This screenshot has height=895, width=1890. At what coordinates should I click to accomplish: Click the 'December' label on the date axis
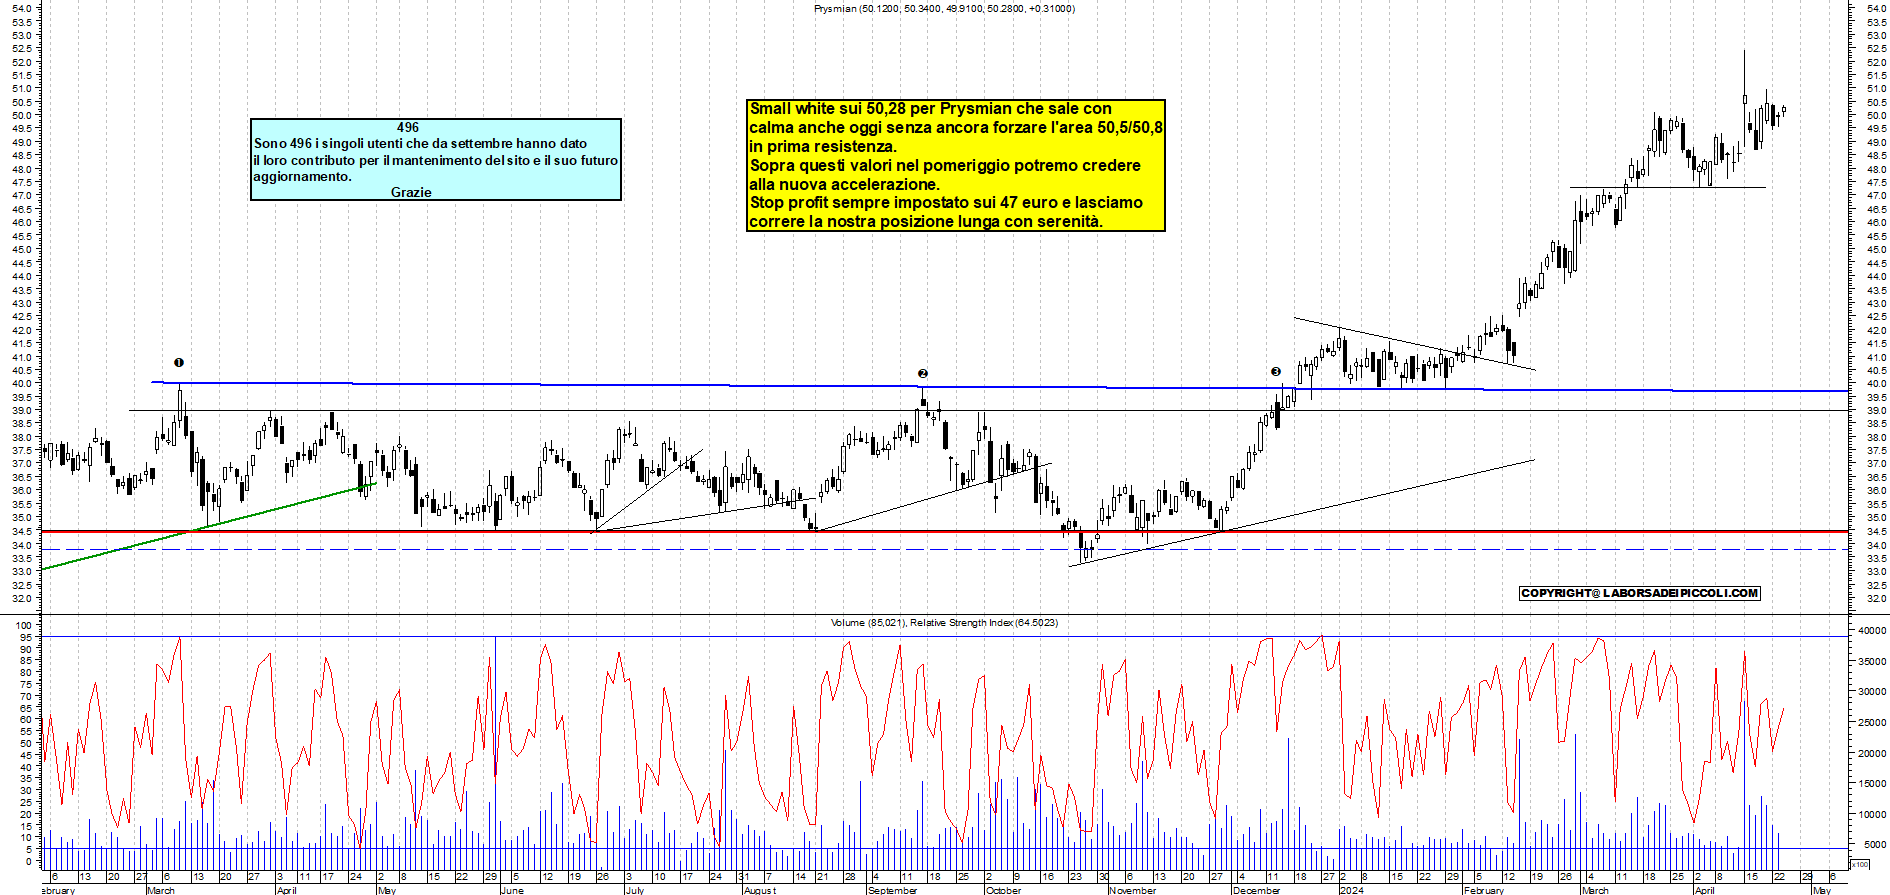coord(1257,890)
